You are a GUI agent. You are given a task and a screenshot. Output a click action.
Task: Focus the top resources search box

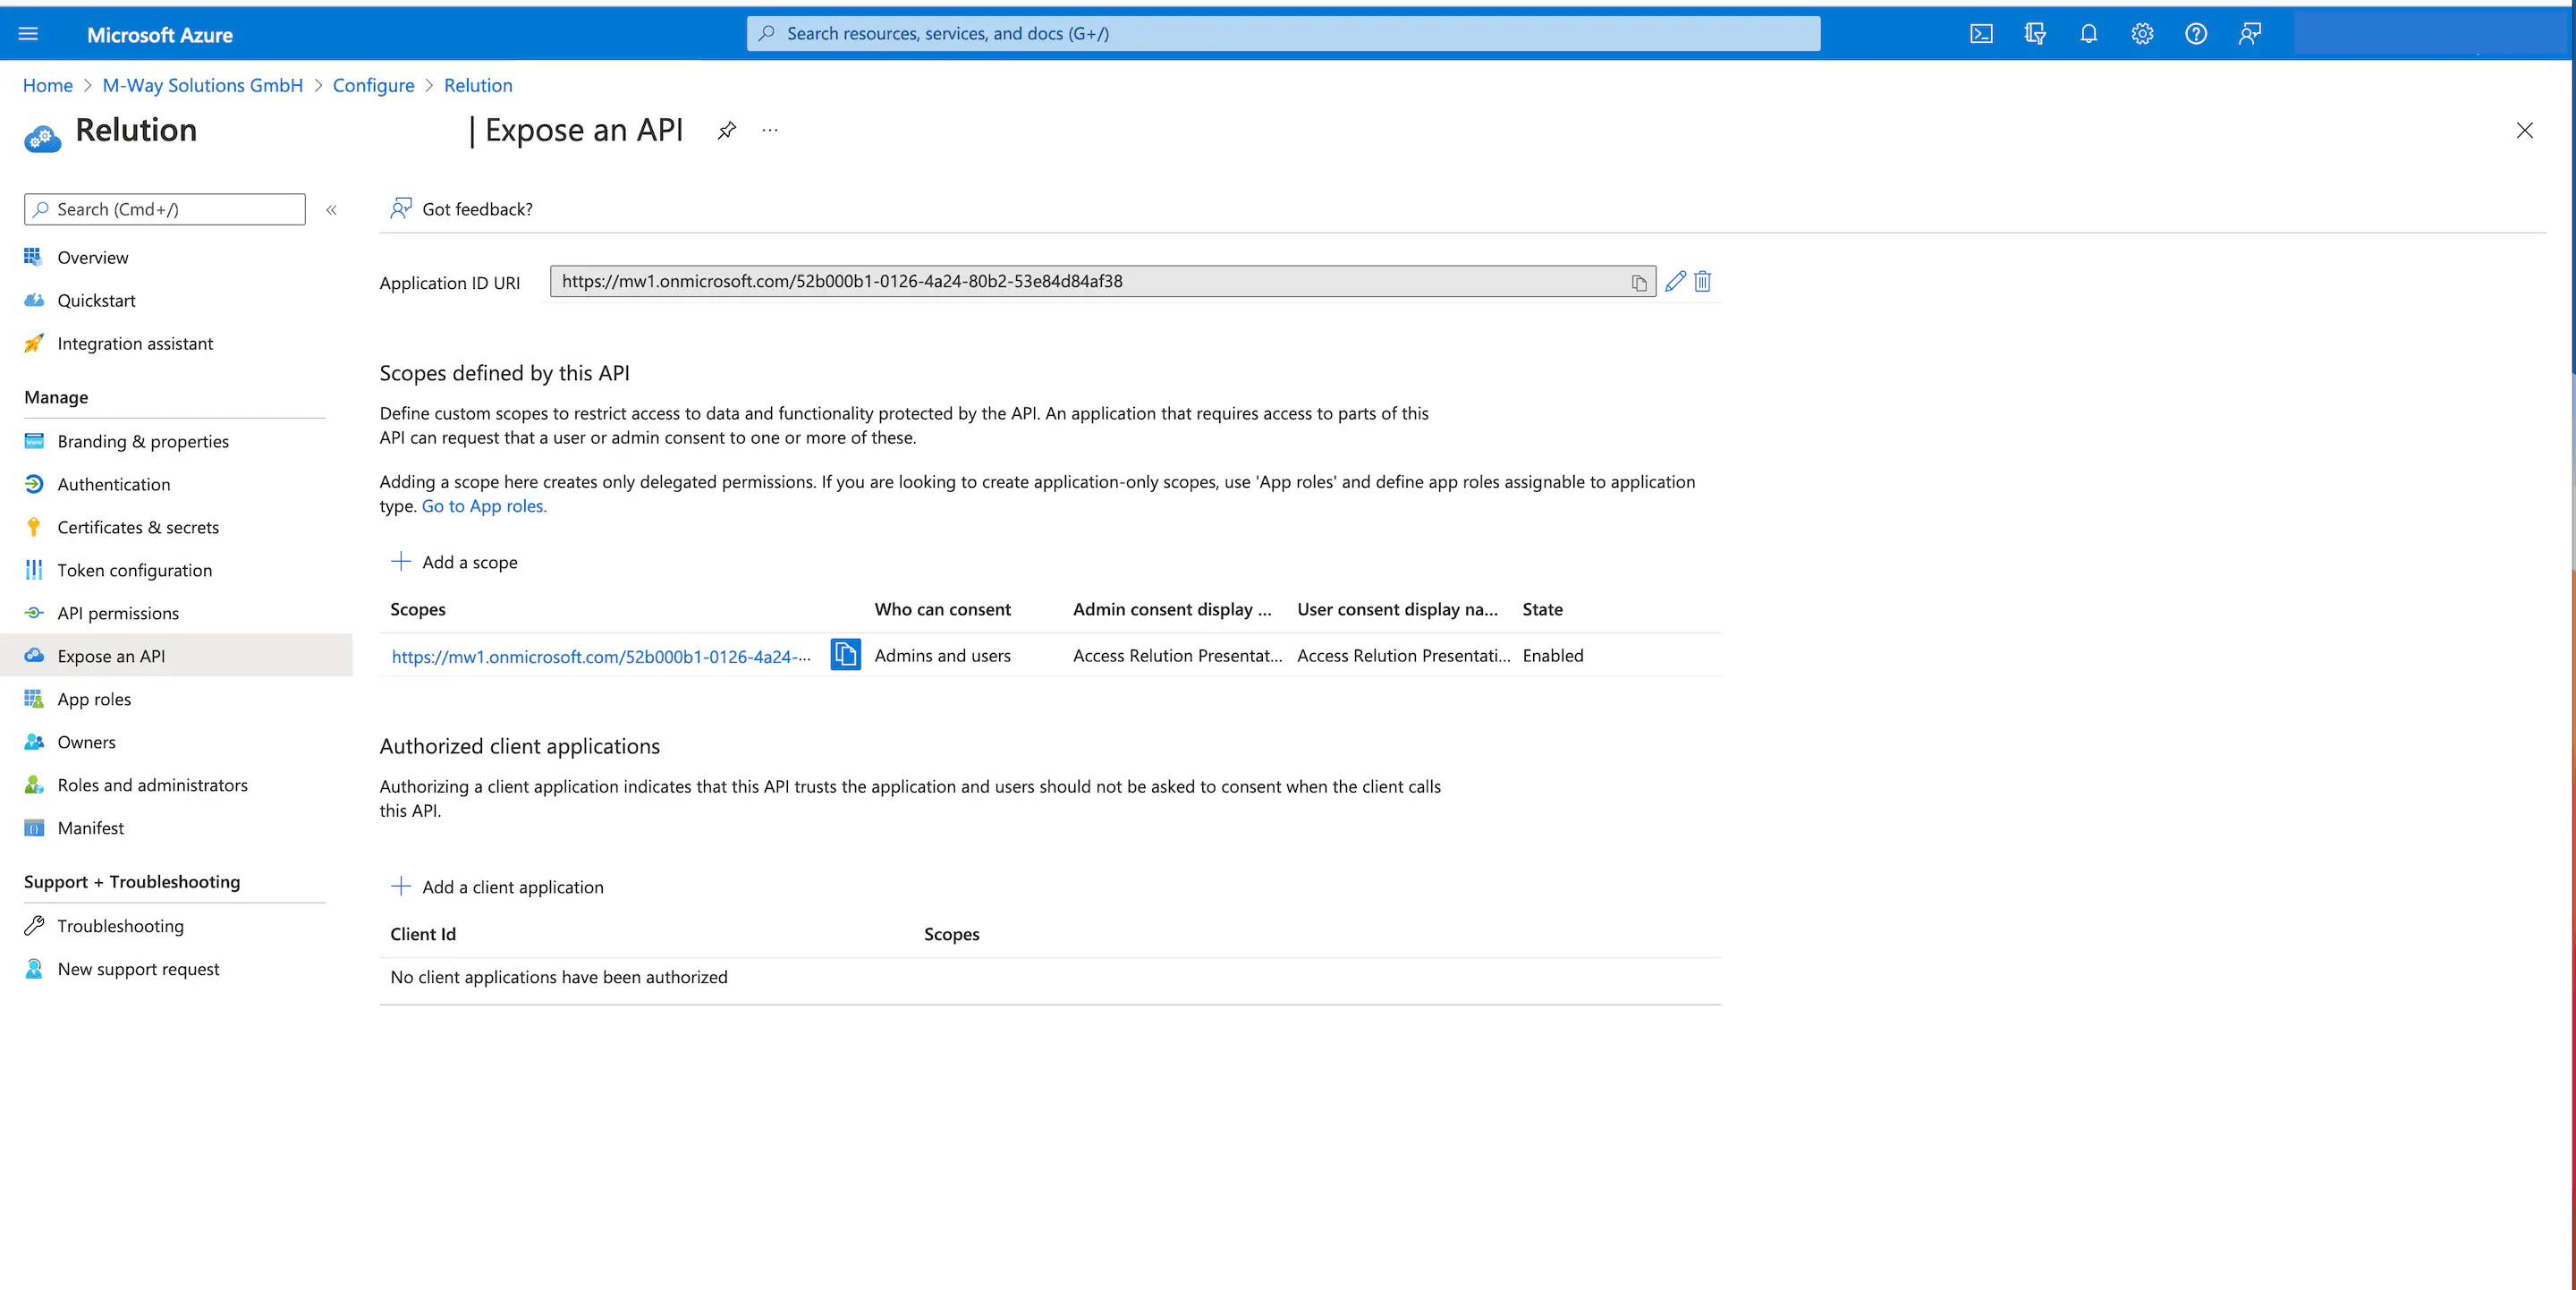point(1282,34)
